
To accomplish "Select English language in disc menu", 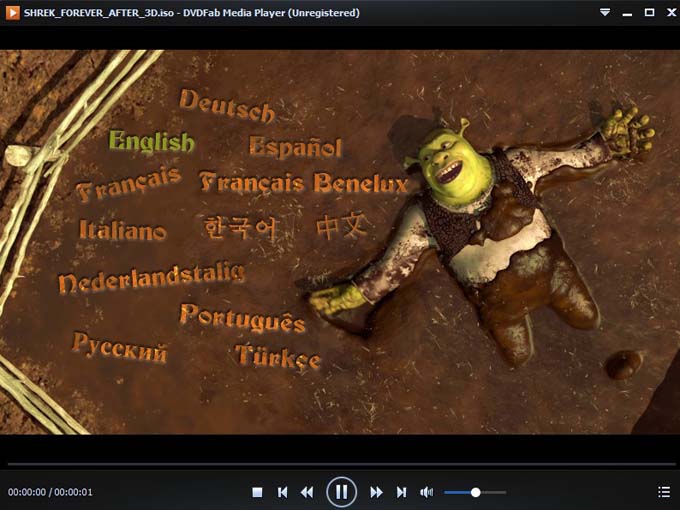I will pyautogui.click(x=152, y=142).
